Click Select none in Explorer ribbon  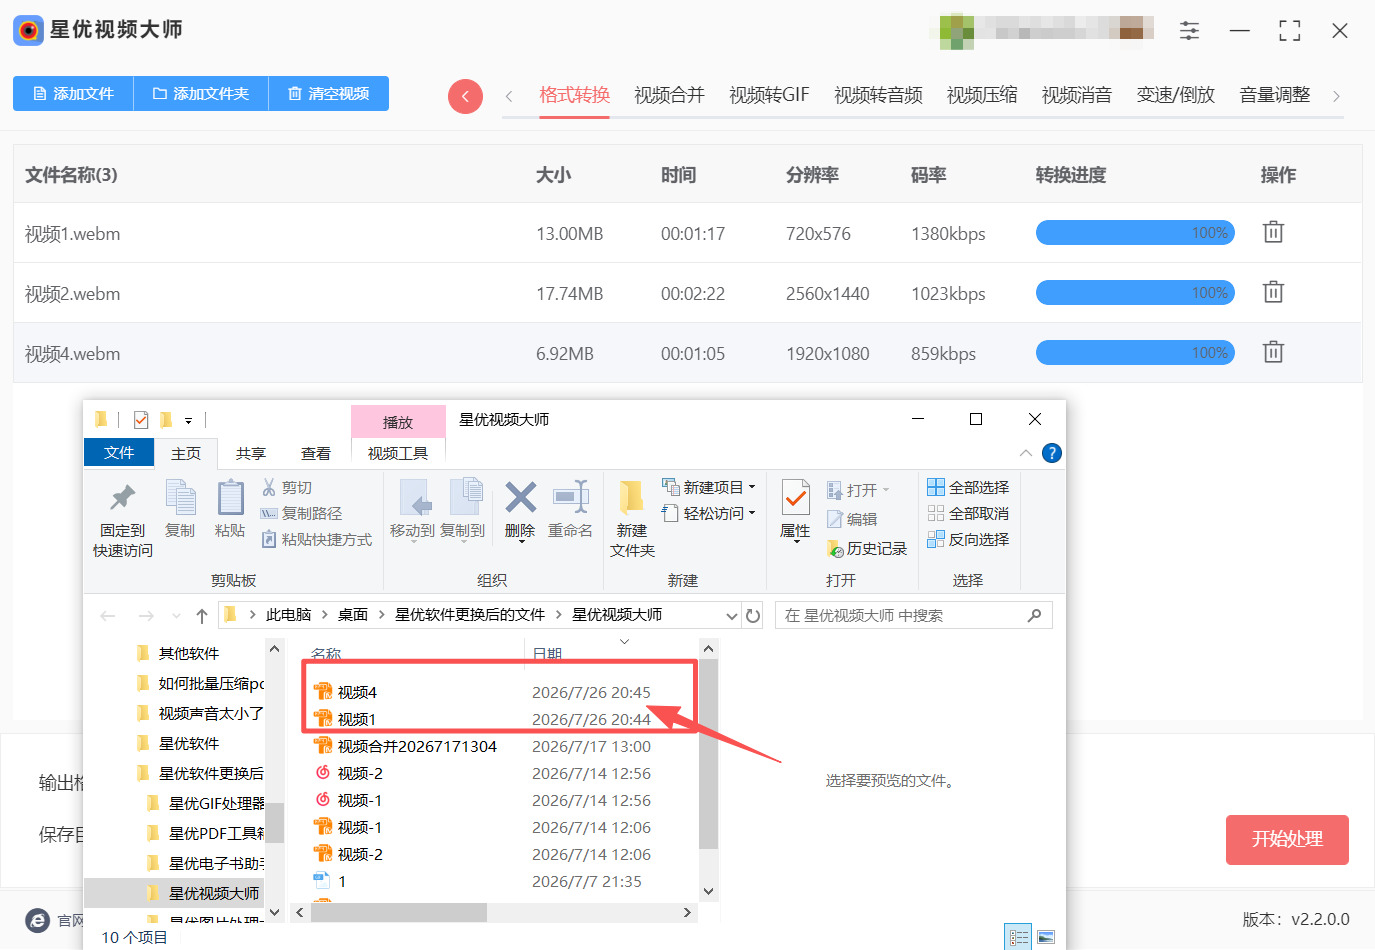(968, 513)
